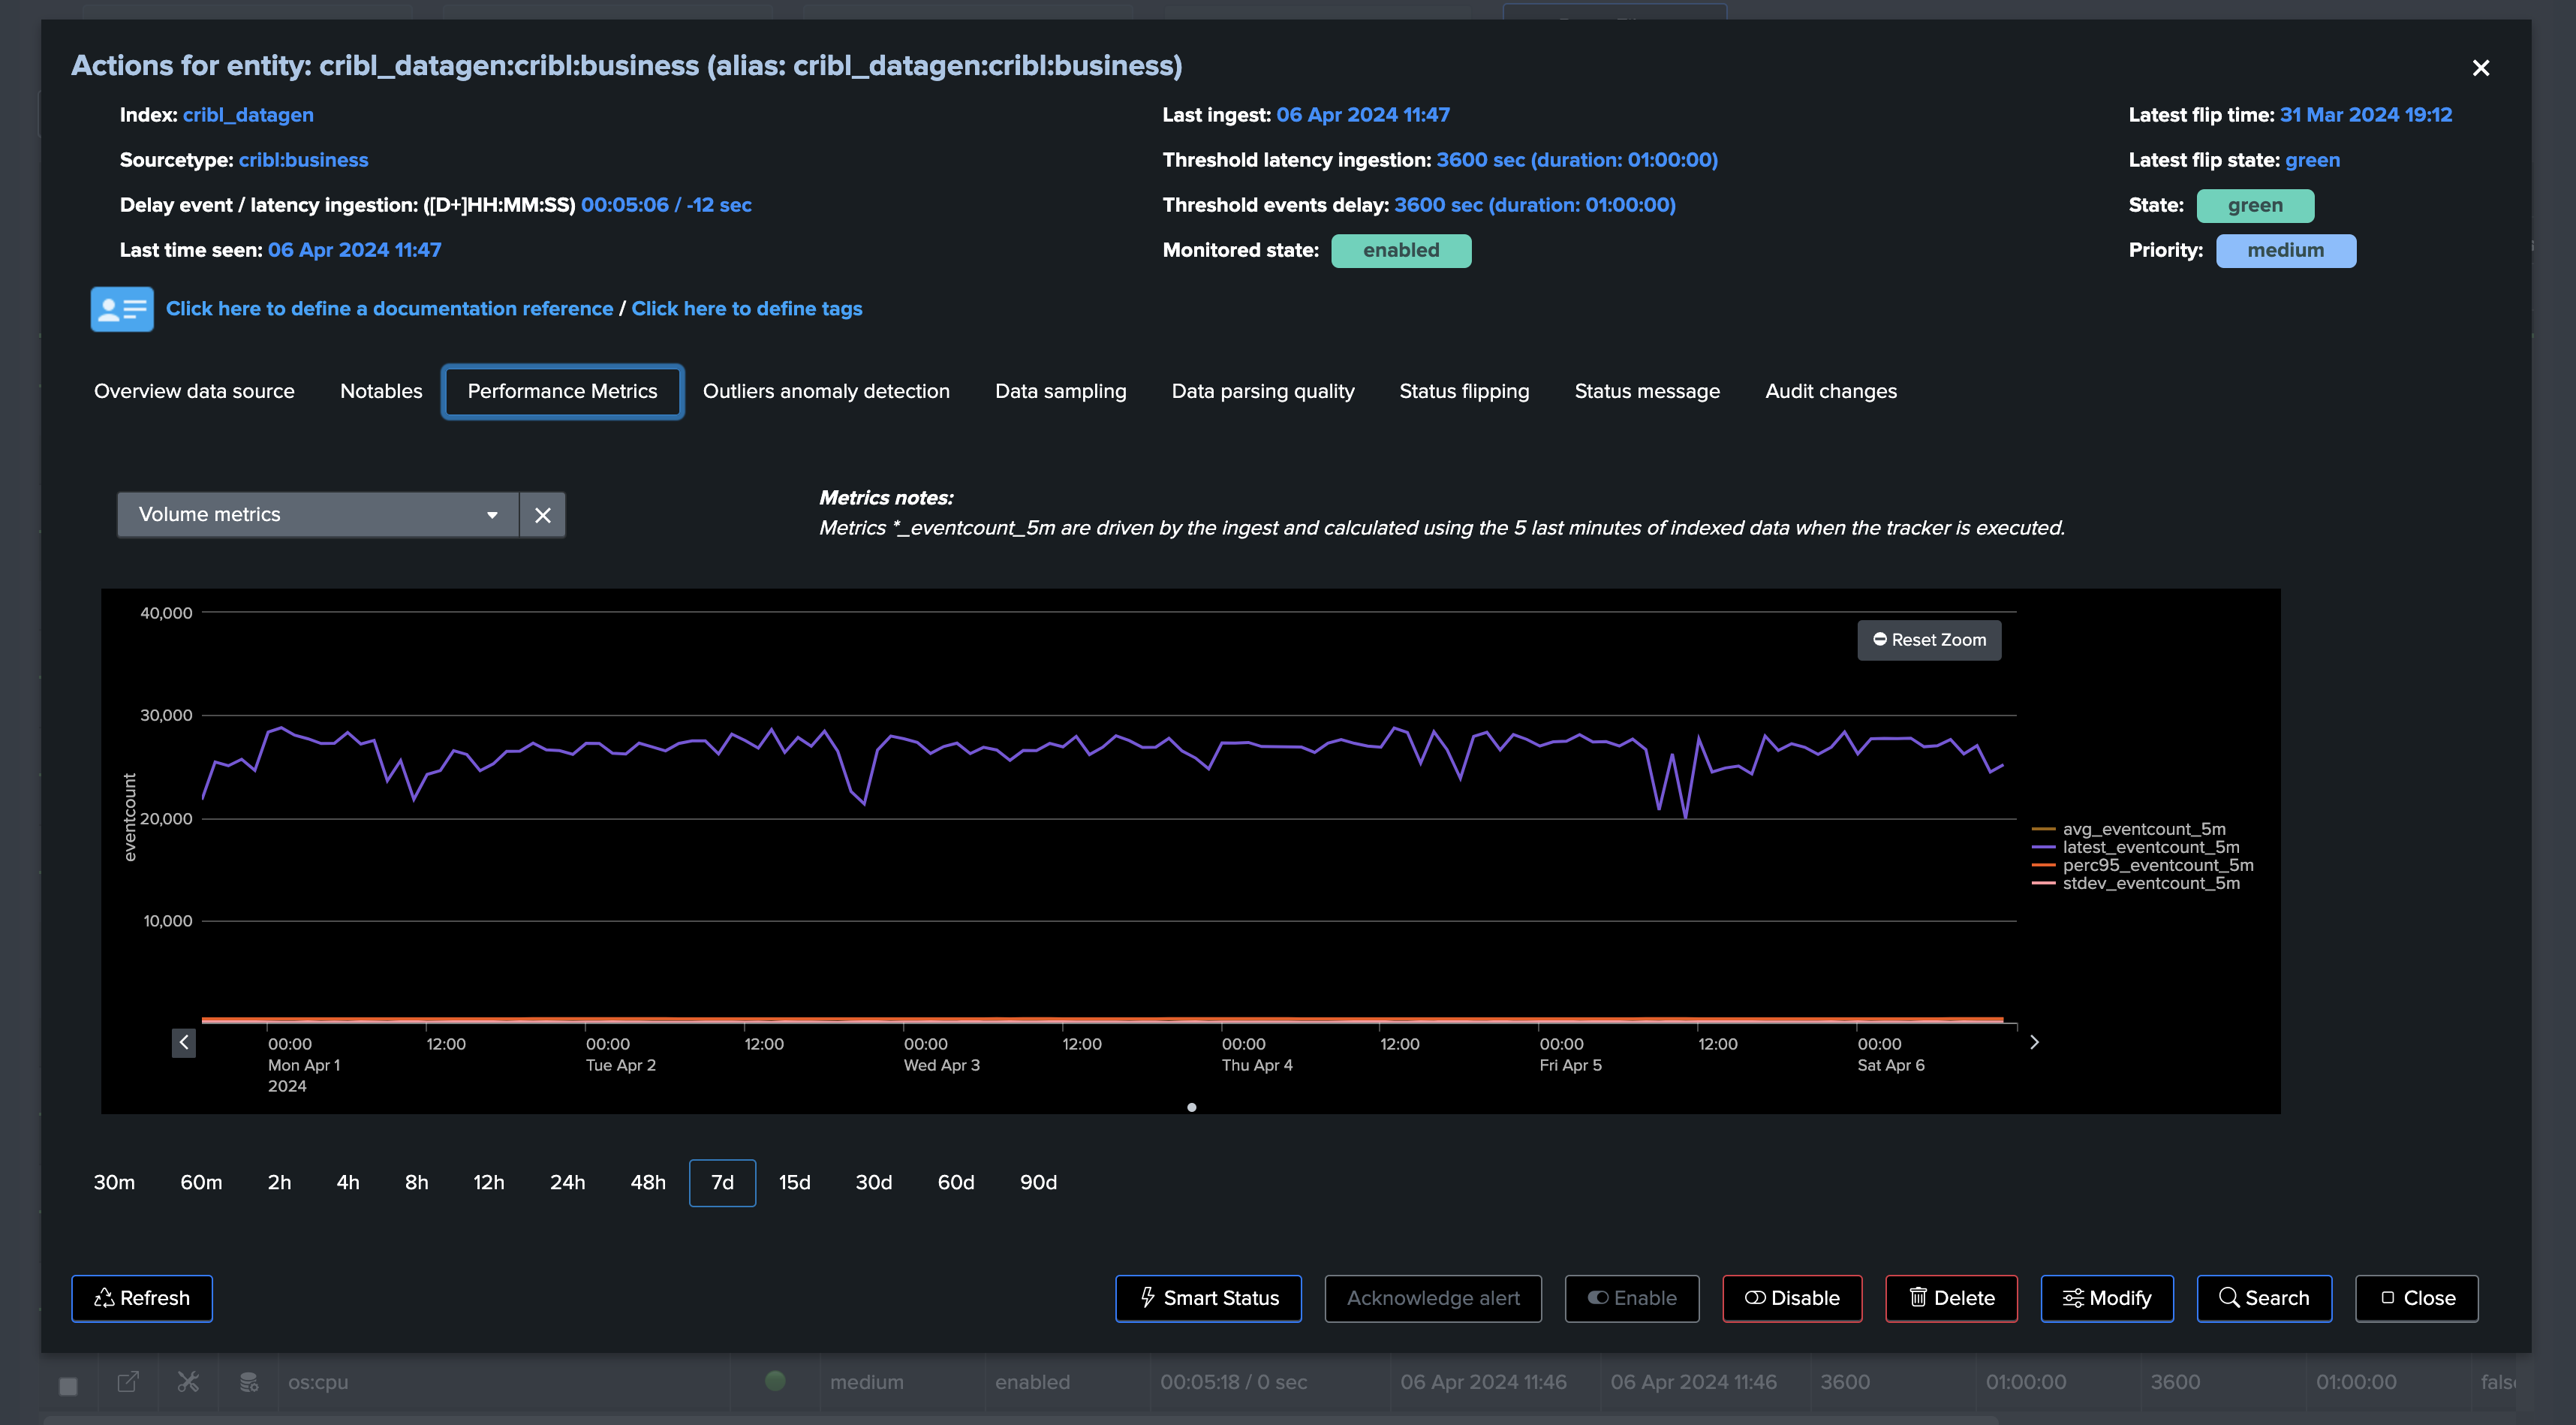Switch to Audit changes tab

tap(1831, 391)
